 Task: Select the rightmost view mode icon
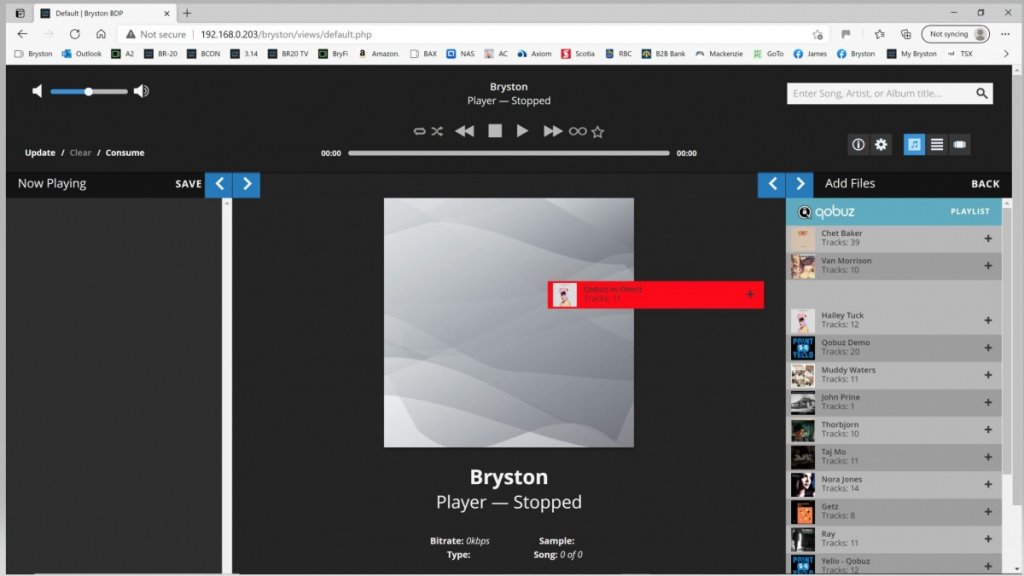point(959,144)
